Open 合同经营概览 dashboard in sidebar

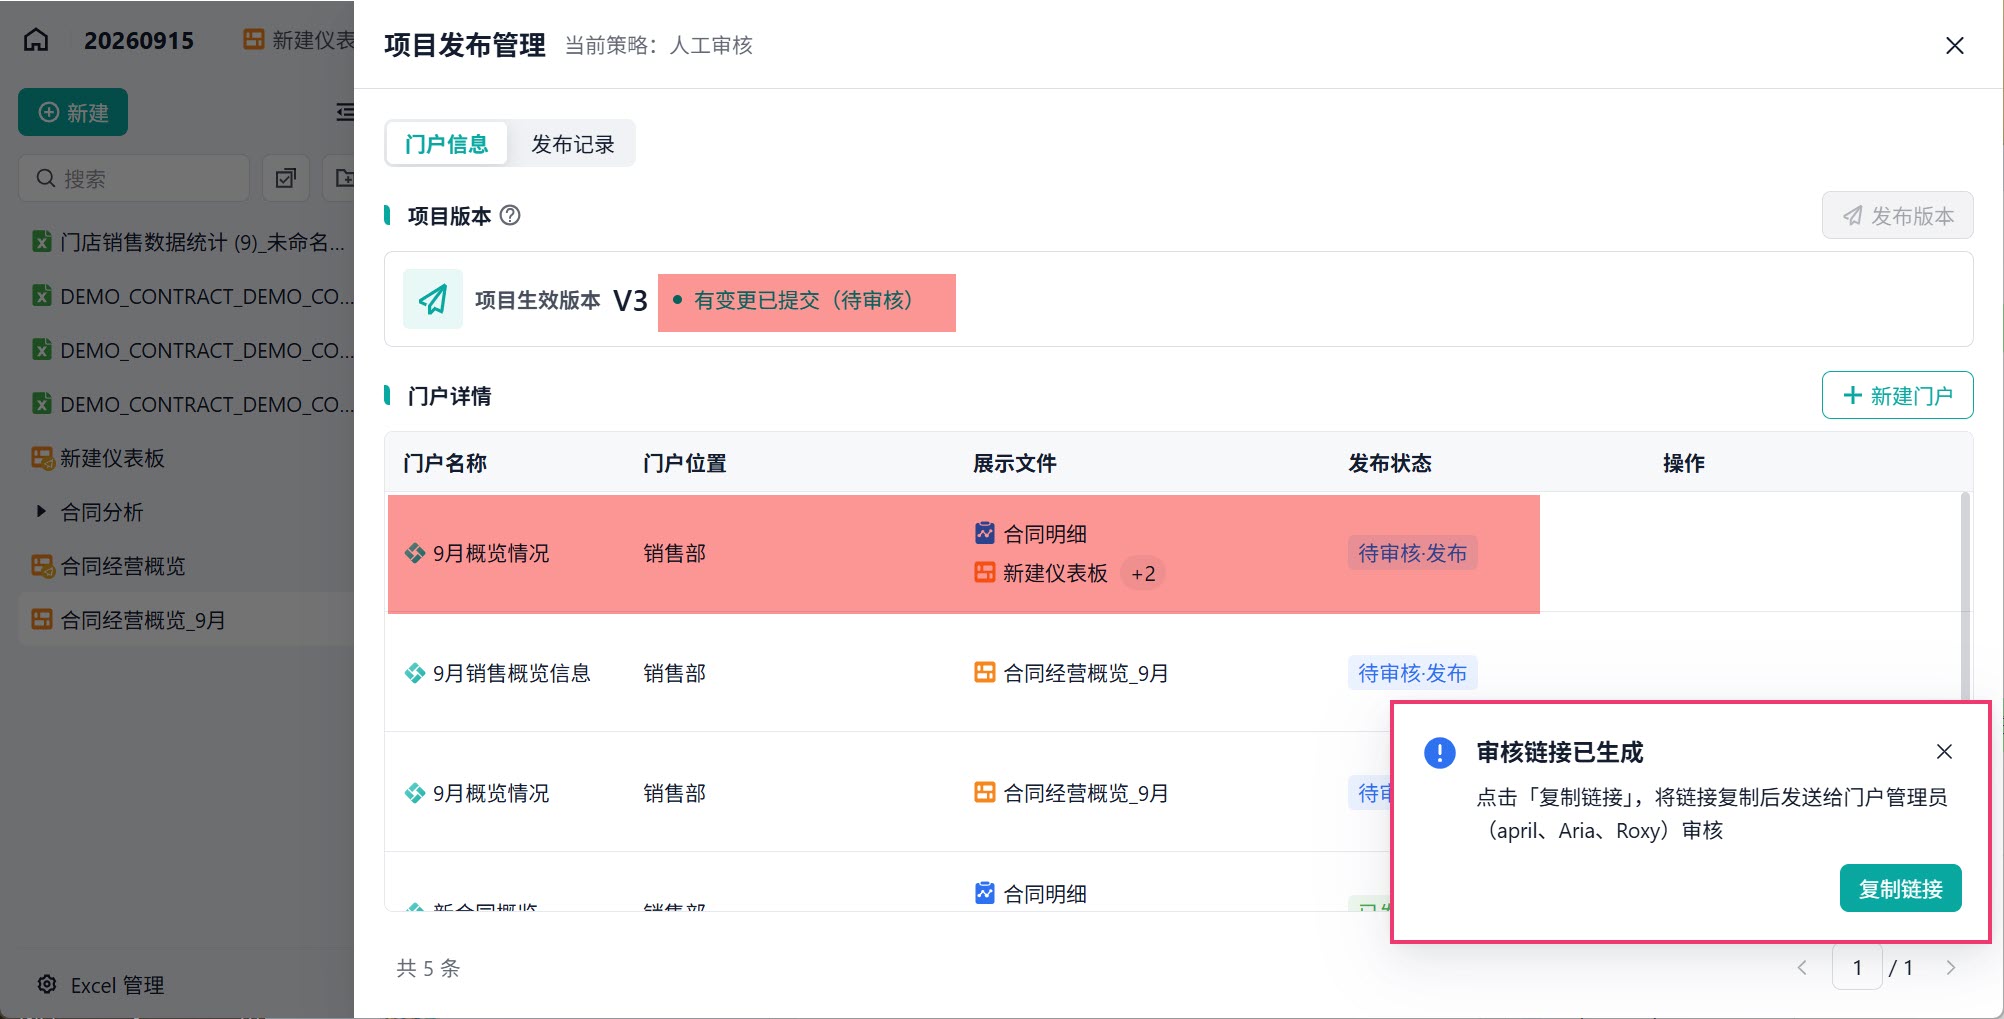110,566
